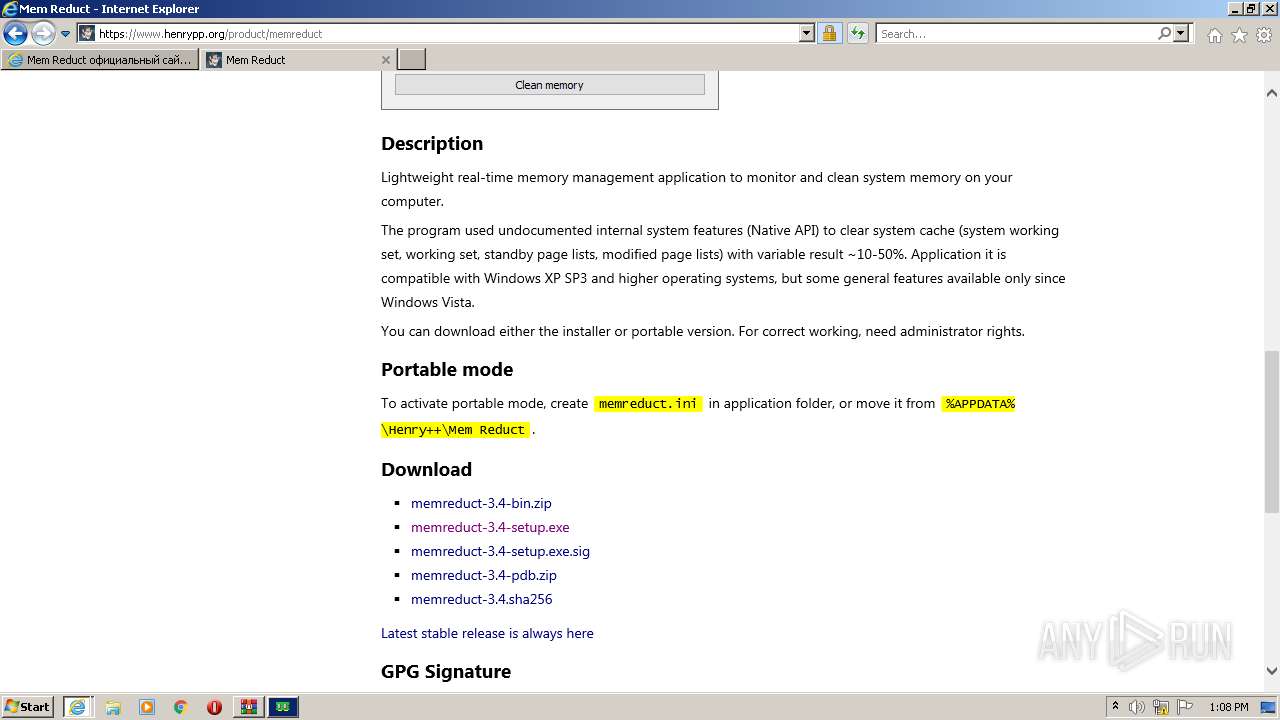This screenshot has width=1280, height=720.
Task: Go back with the browser Back arrow
Action: tap(15, 33)
